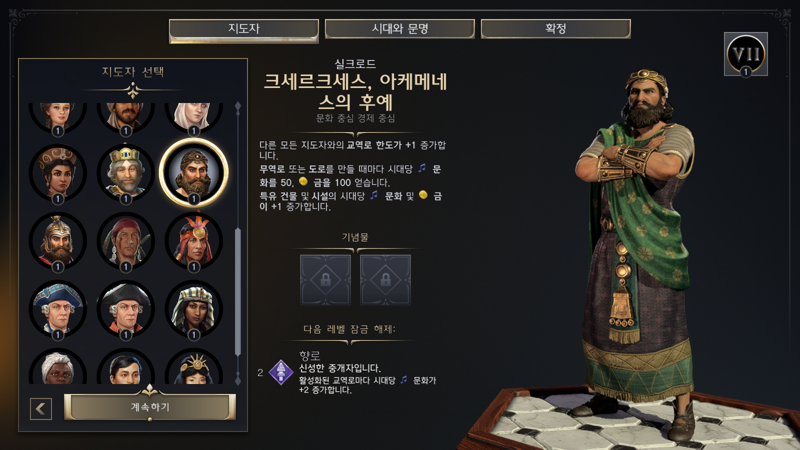Switch to the 지도자 tab
This screenshot has width=800, height=450.
pos(244,29)
